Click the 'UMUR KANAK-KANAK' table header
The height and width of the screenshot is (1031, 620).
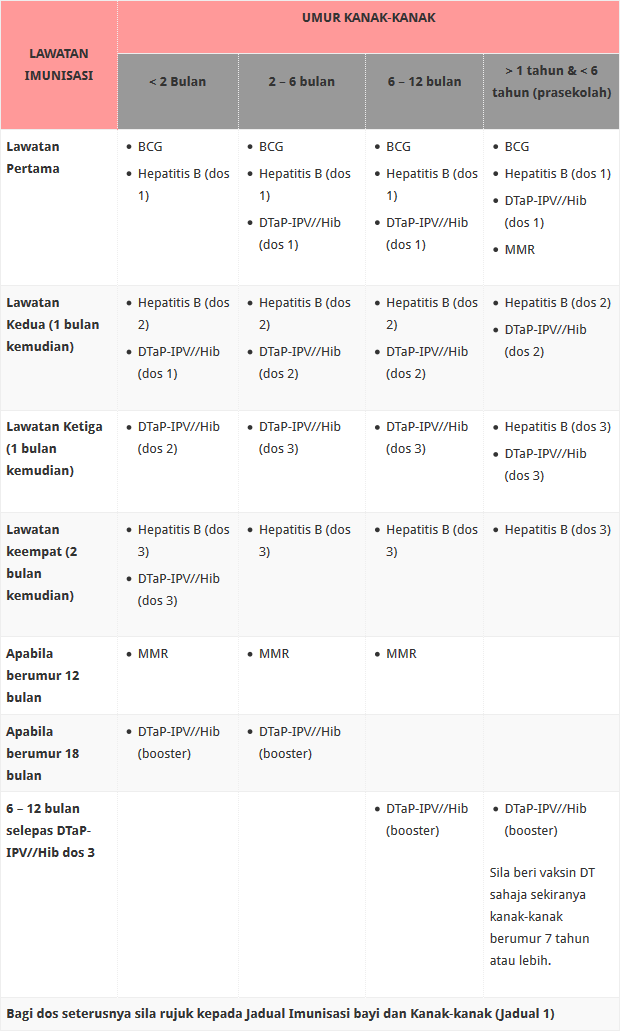(x=368, y=18)
